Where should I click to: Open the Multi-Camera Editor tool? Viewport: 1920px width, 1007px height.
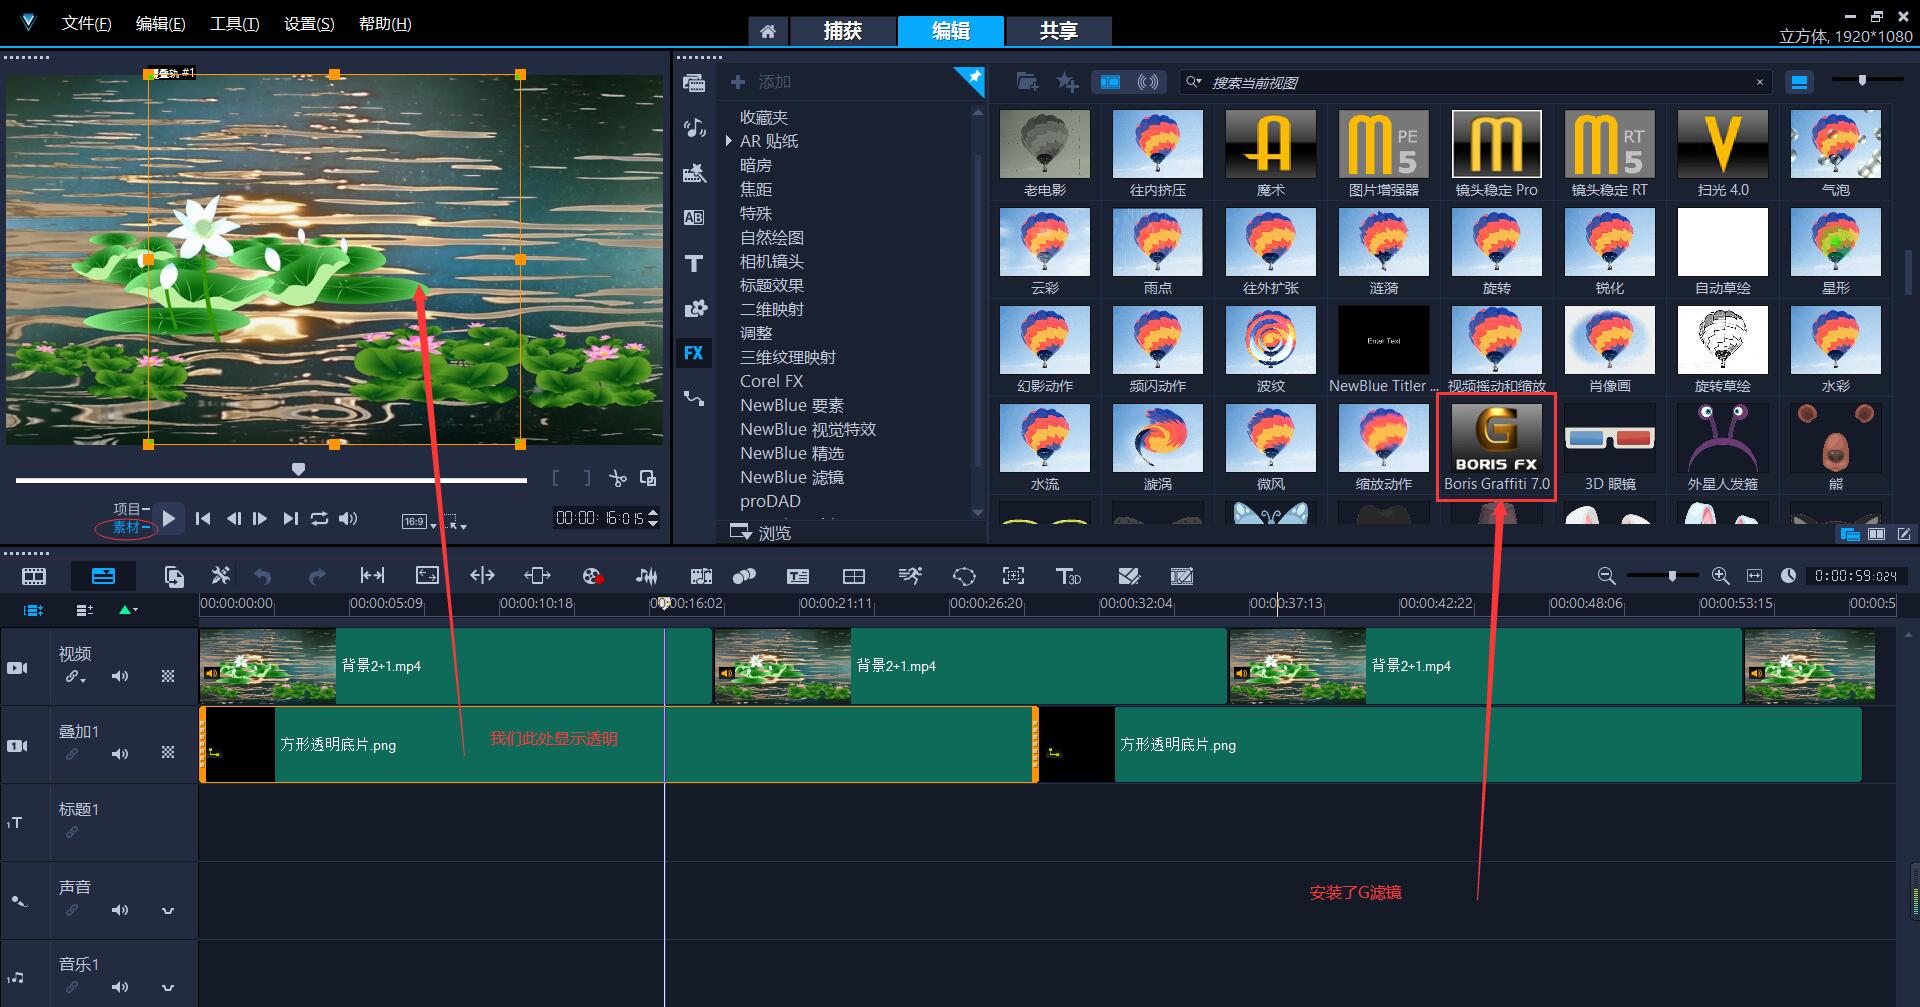(854, 576)
